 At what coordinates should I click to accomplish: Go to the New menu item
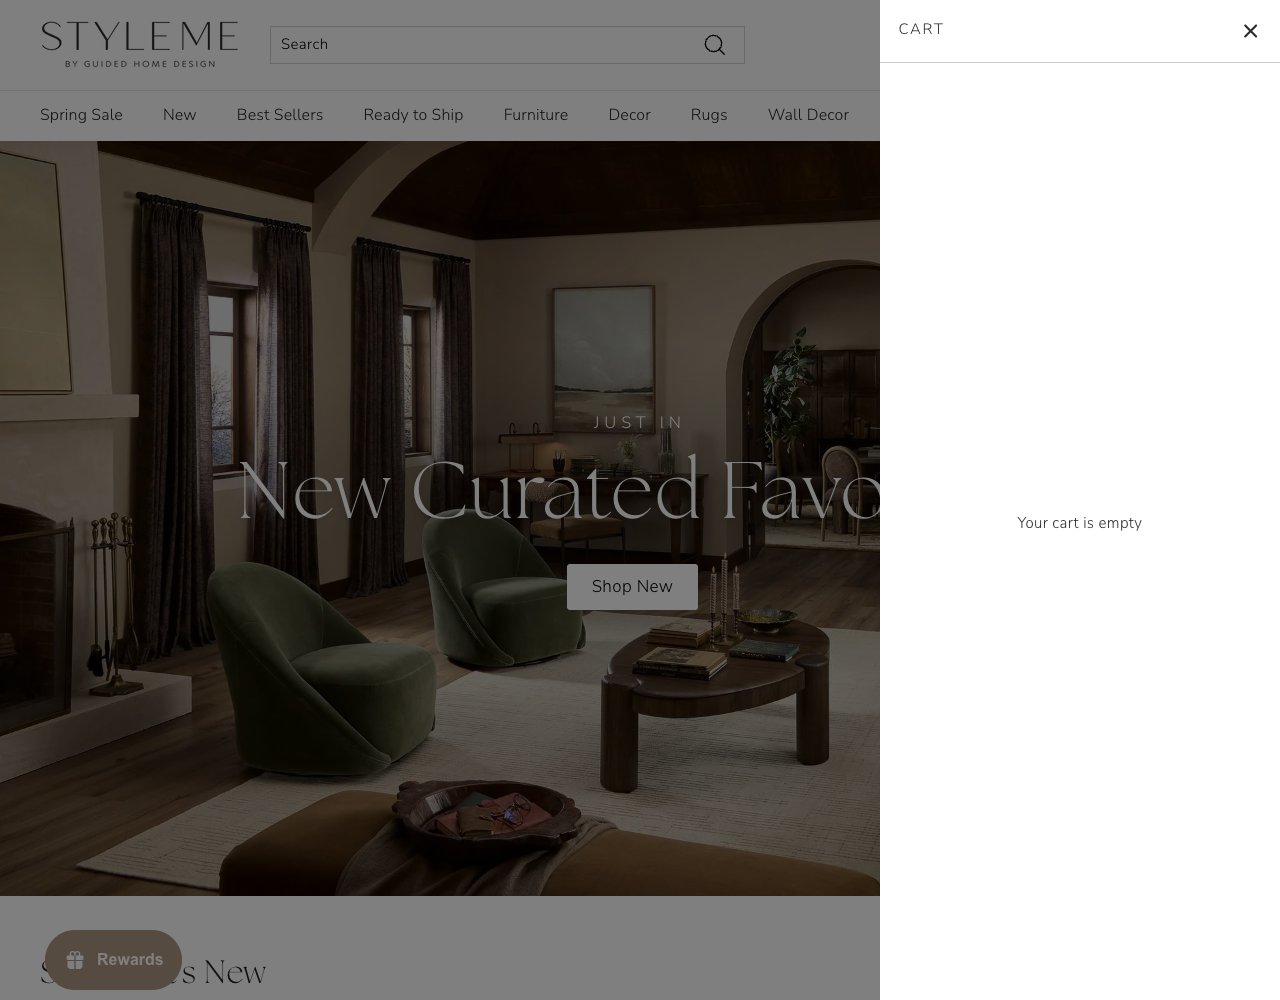pos(179,115)
